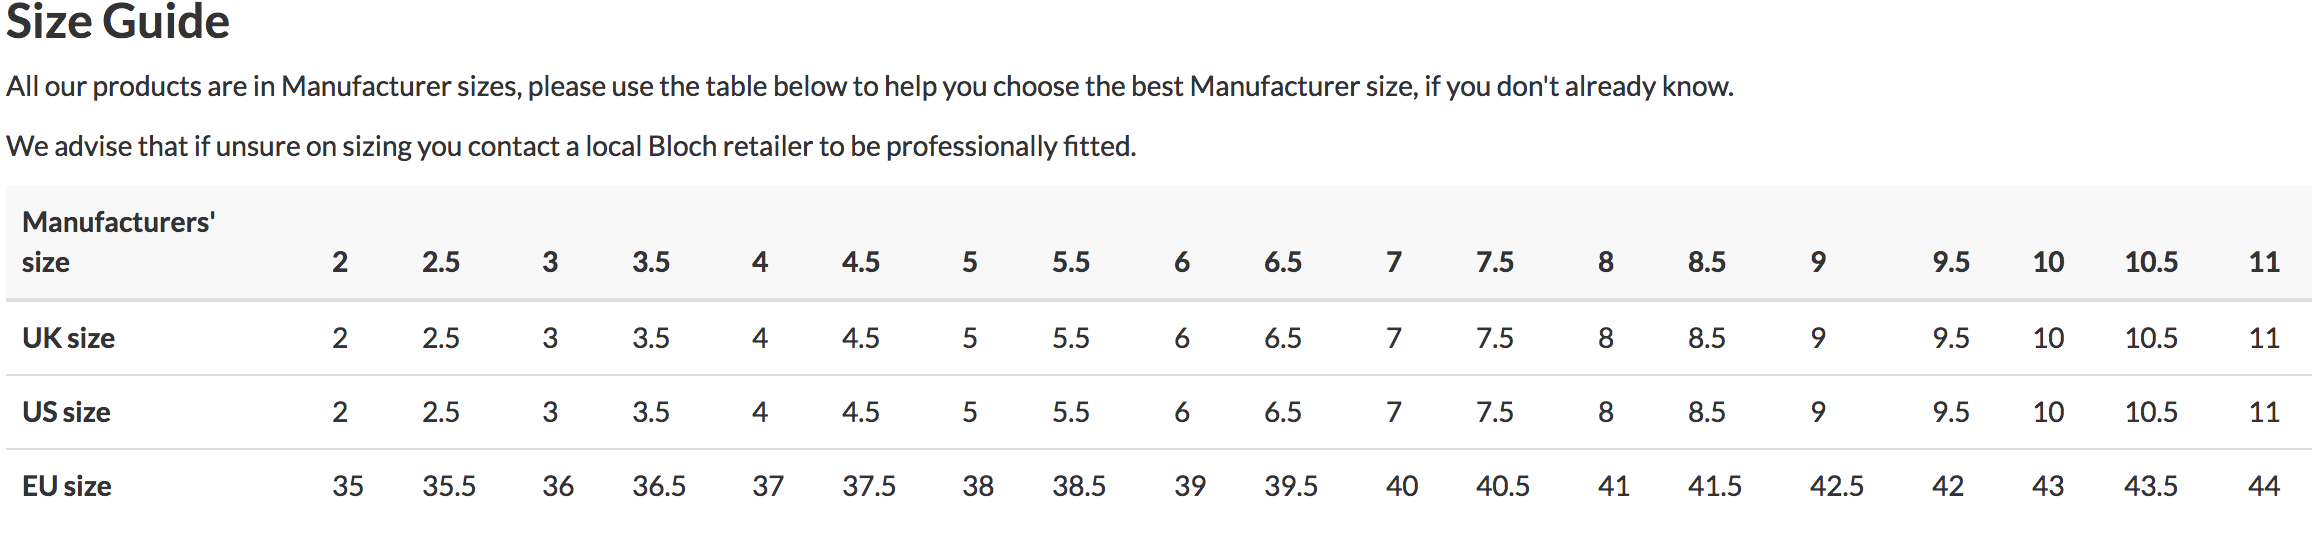Click UK size 11 cell
Viewport: 2312px width, 542px height.
pos(2263,338)
